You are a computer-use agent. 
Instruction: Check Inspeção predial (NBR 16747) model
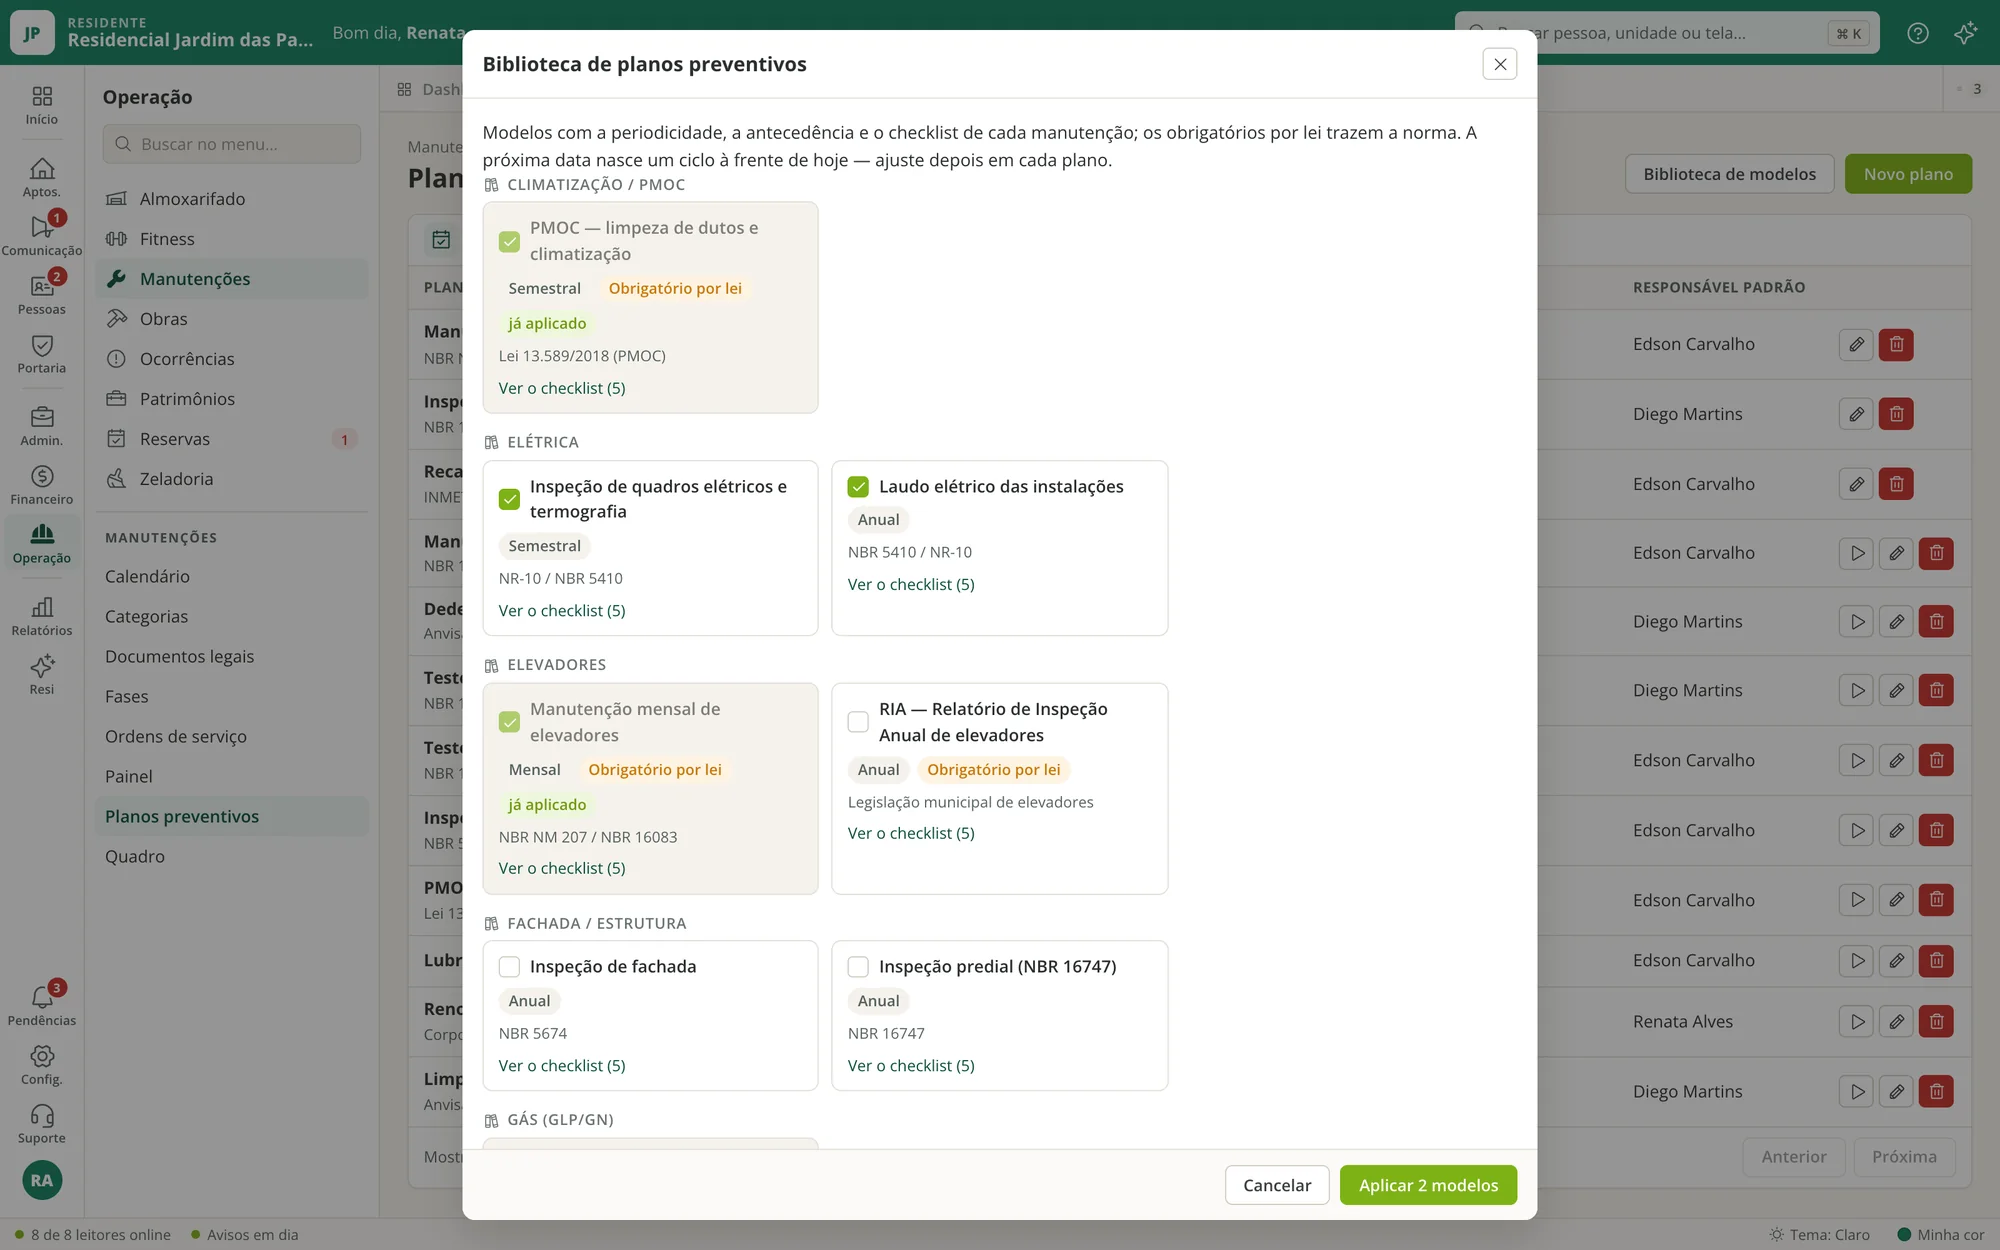click(x=858, y=967)
